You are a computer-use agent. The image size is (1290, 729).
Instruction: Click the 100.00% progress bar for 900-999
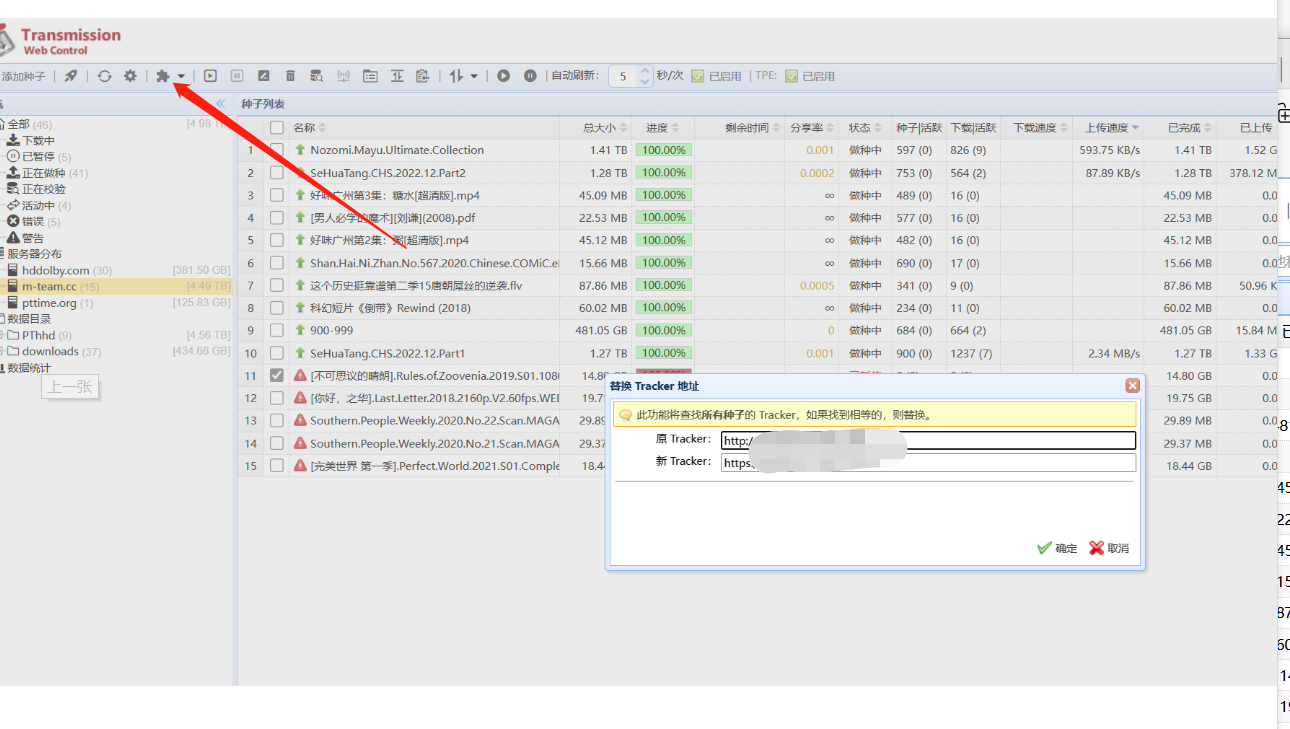click(x=664, y=330)
